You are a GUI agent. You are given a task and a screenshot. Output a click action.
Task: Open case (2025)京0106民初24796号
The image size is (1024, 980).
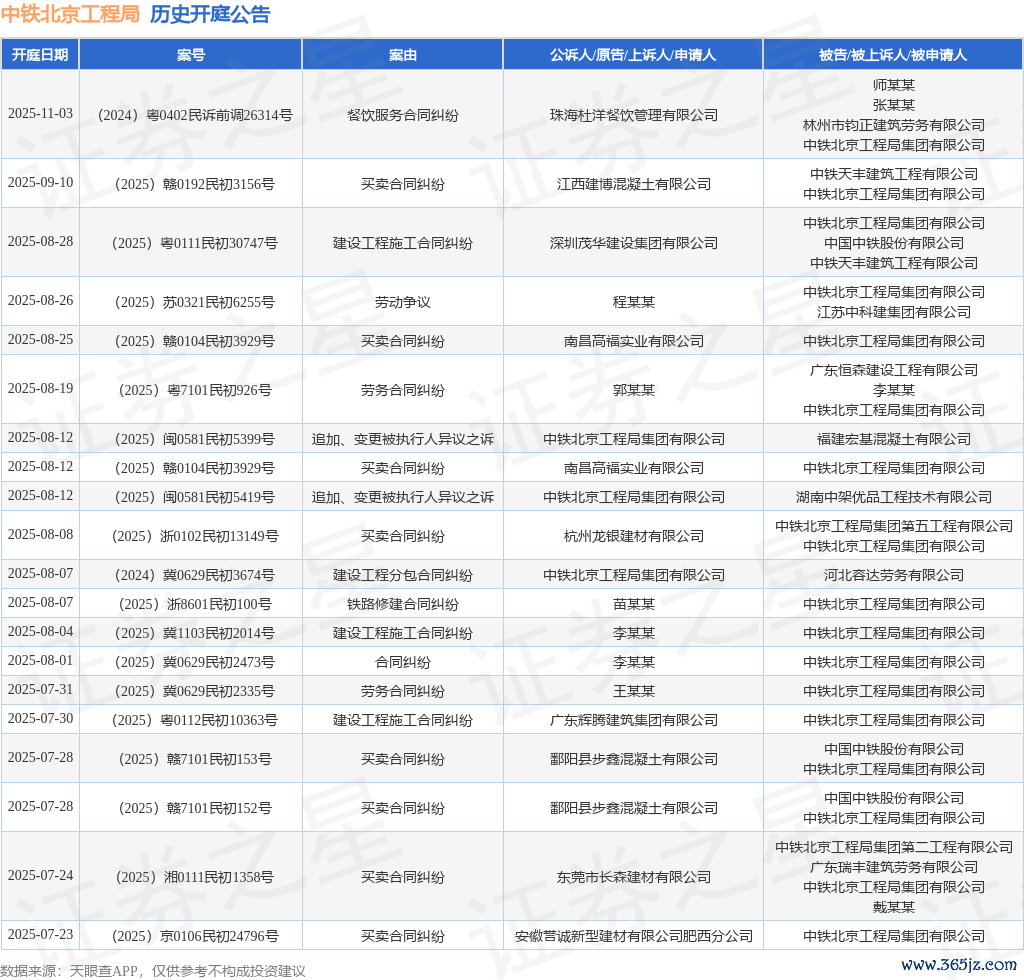click(x=193, y=936)
